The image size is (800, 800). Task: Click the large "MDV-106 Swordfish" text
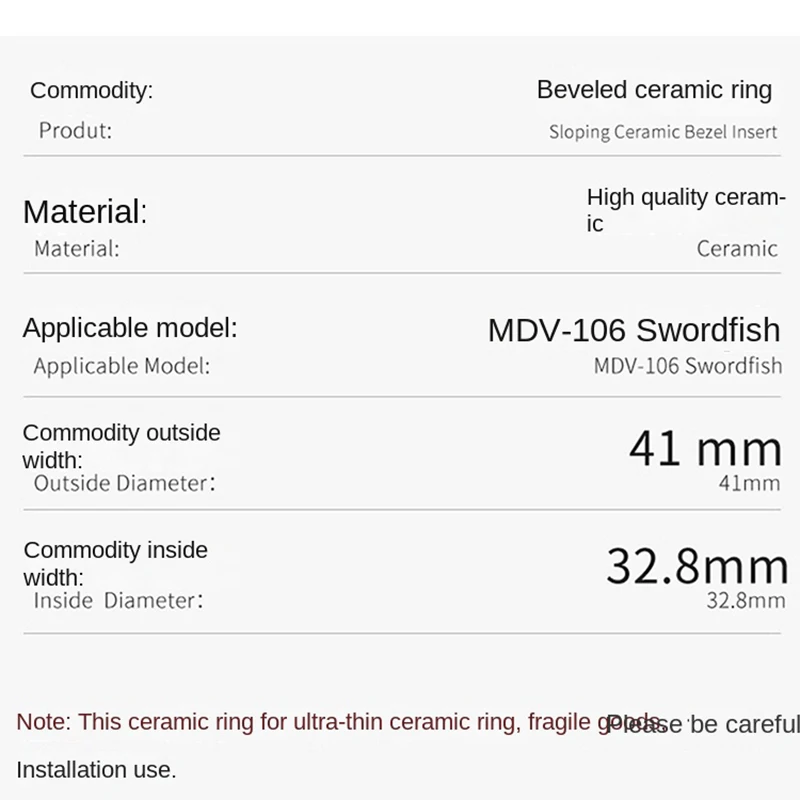pyautogui.click(x=634, y=330)
